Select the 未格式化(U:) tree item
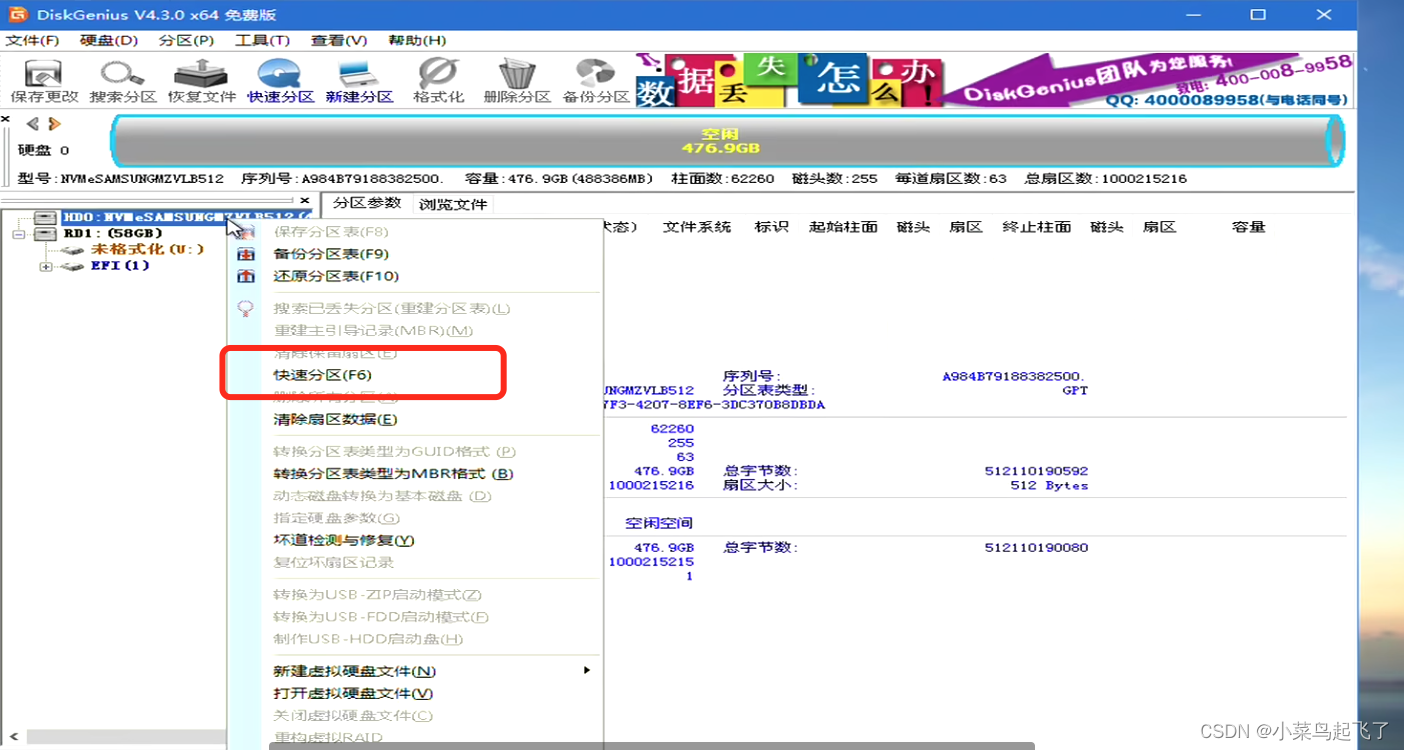 tap(148, 249)
